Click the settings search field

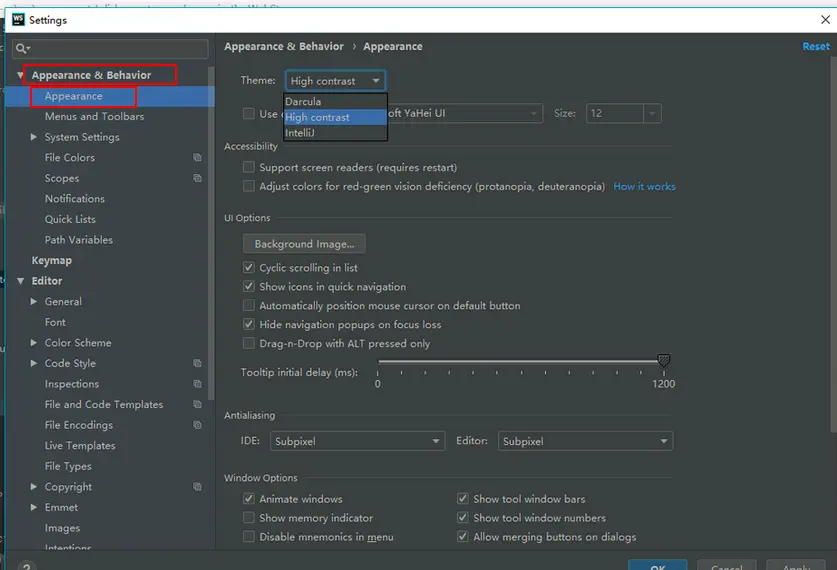tap(110, 49)
